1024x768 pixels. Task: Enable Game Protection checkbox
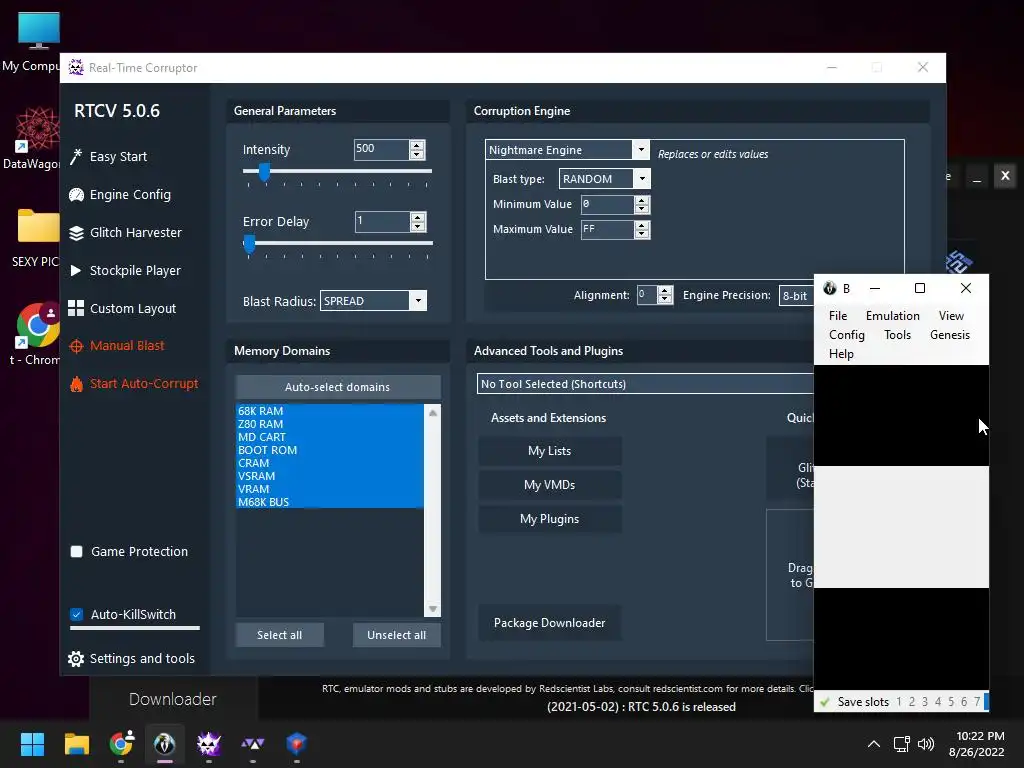76,552
